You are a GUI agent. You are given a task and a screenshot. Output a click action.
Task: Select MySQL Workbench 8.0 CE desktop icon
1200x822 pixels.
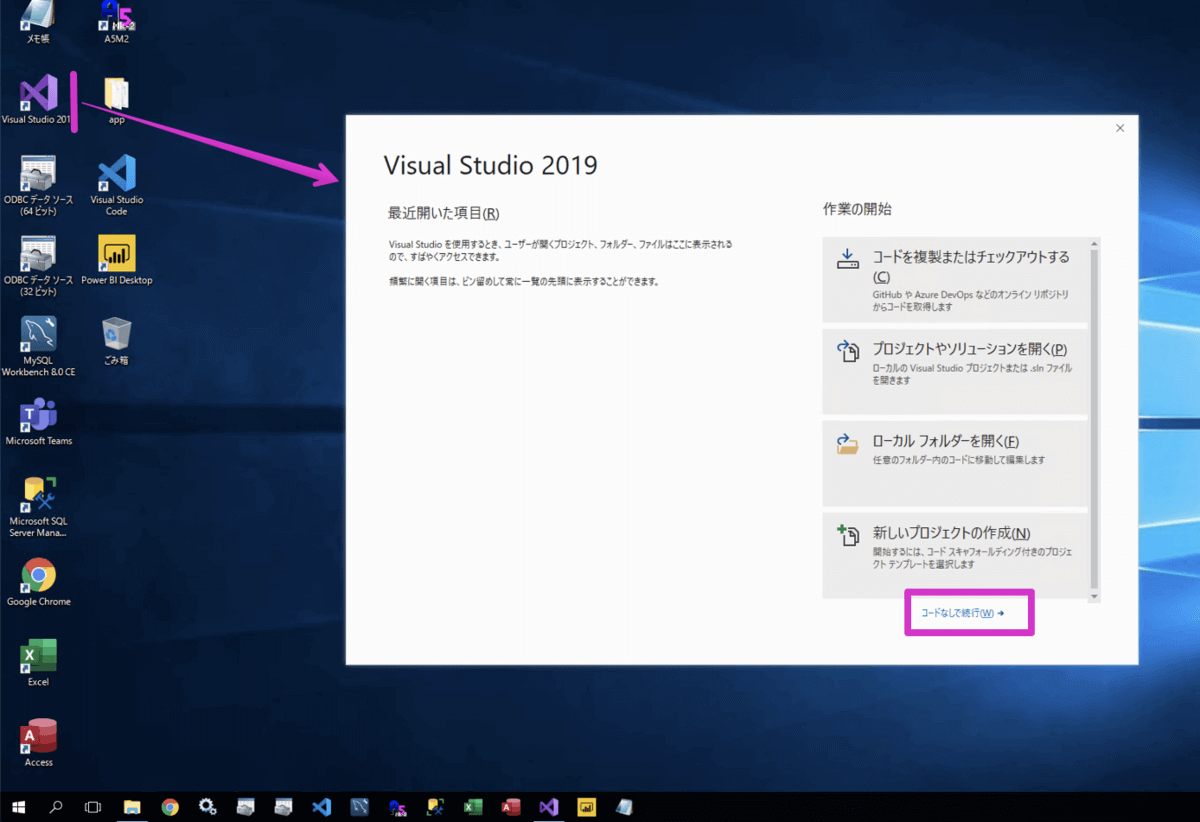[x=38, y=346]
